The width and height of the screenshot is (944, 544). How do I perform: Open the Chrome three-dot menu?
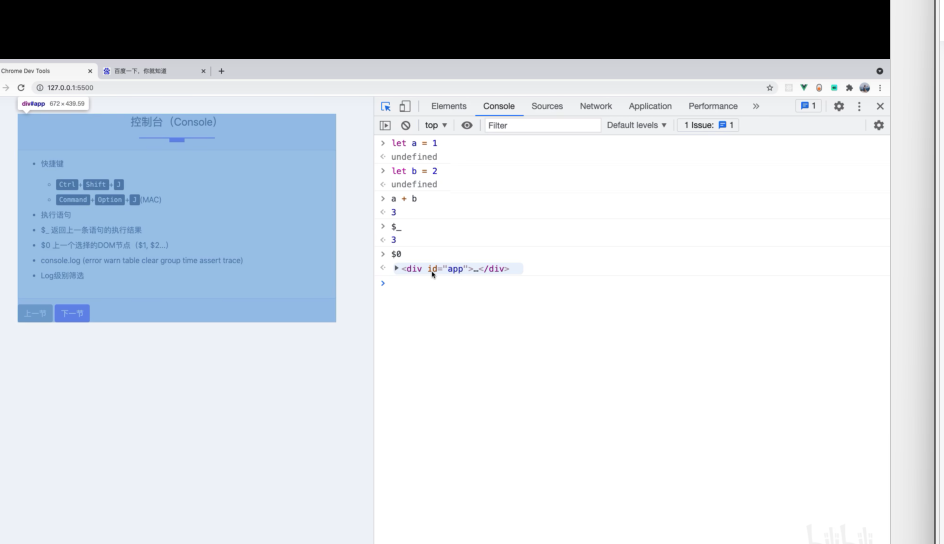click(x=880, y=88)
